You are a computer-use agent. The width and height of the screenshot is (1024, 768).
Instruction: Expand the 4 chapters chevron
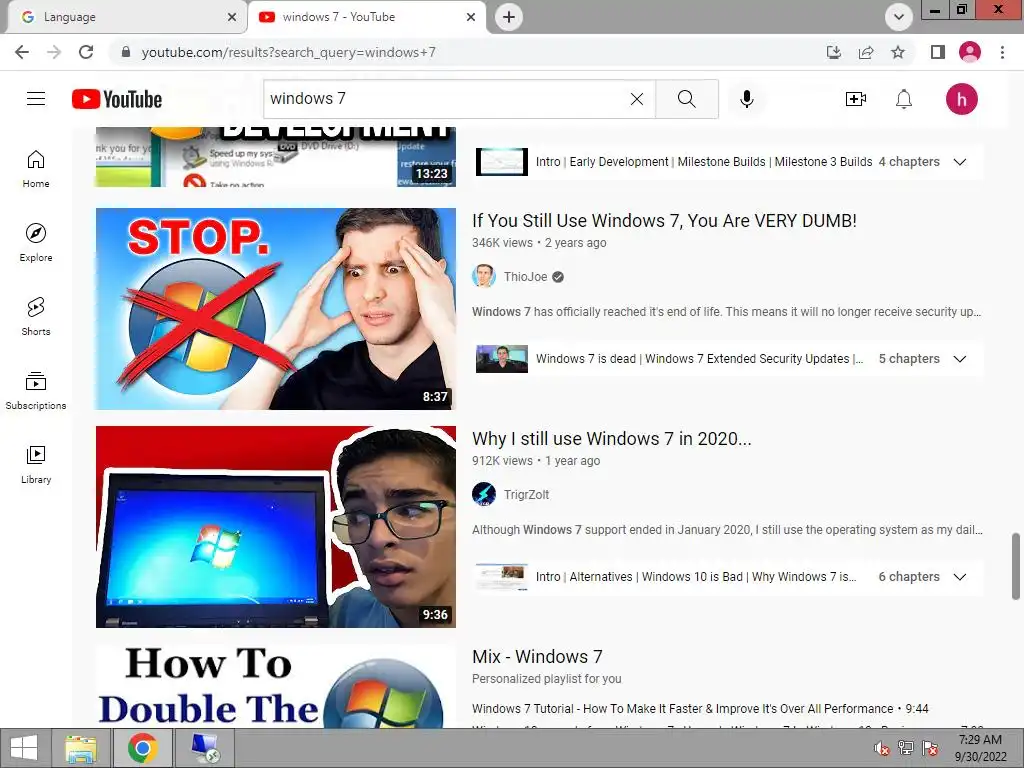tap(959, 162)
